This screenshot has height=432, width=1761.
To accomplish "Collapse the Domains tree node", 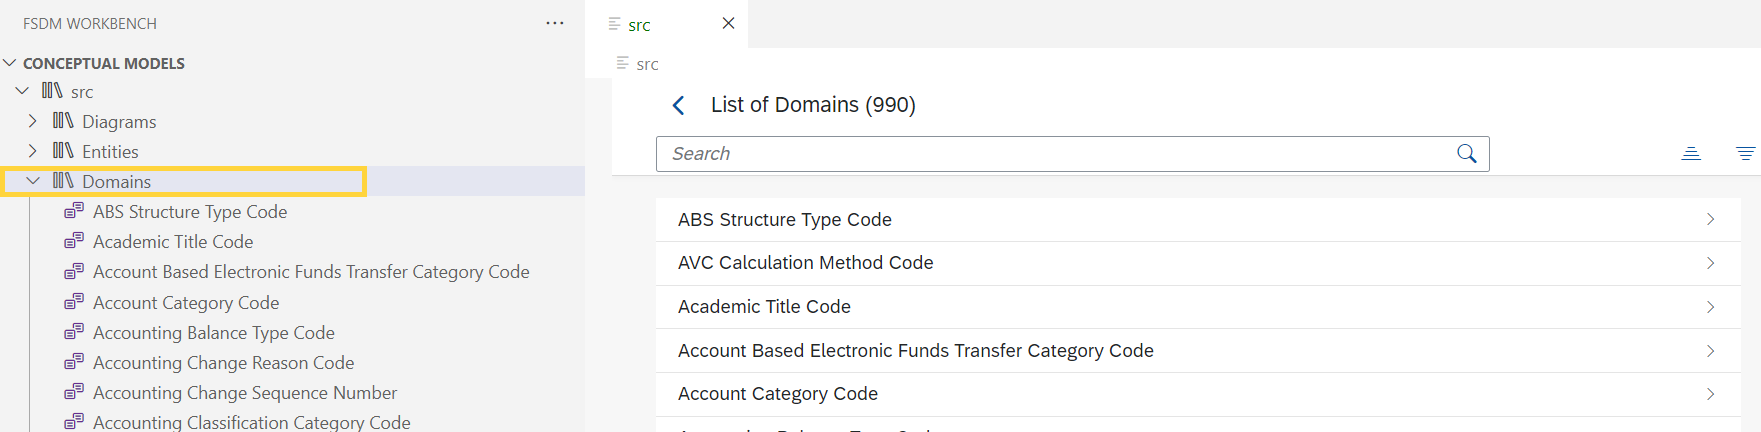I will pyautogui.click(x=33, y=181).
